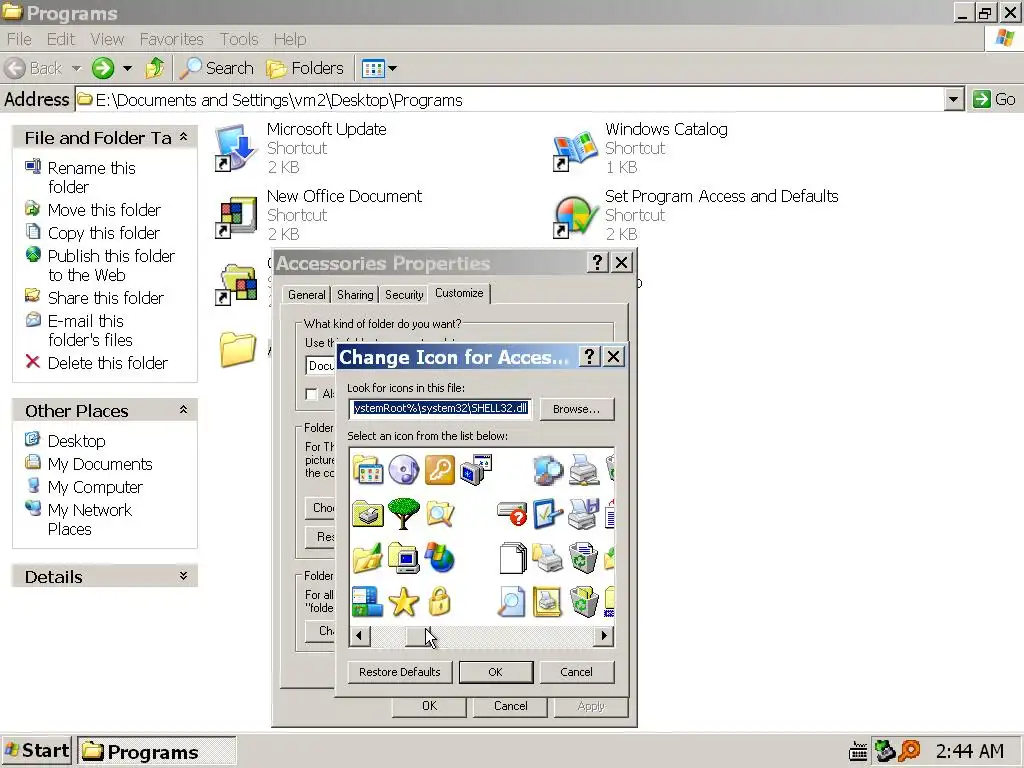This screenshot has height=768, width=1024.
Task: Open the Favorites menu
Action: pos(172,39)
